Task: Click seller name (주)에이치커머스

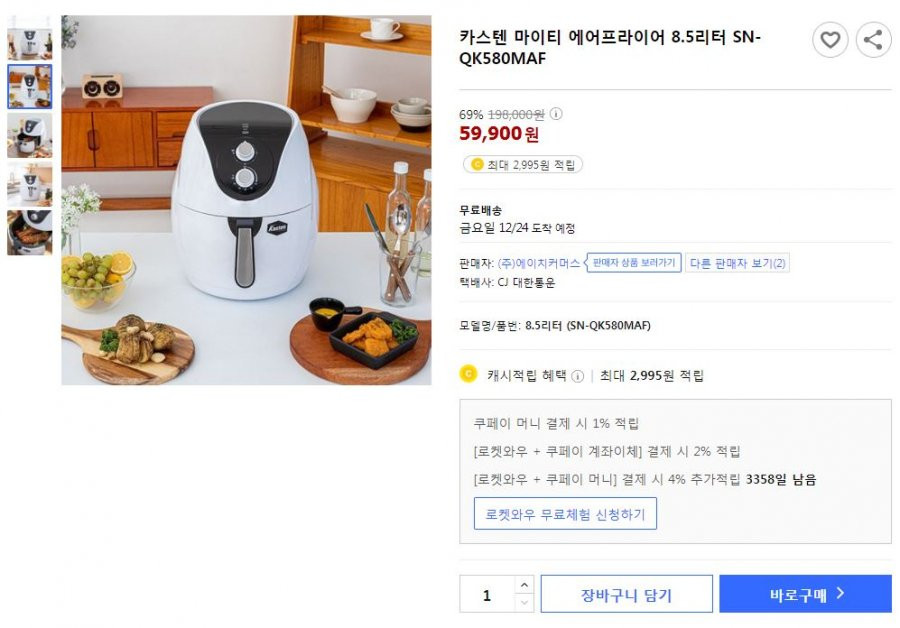Action: 538,263
